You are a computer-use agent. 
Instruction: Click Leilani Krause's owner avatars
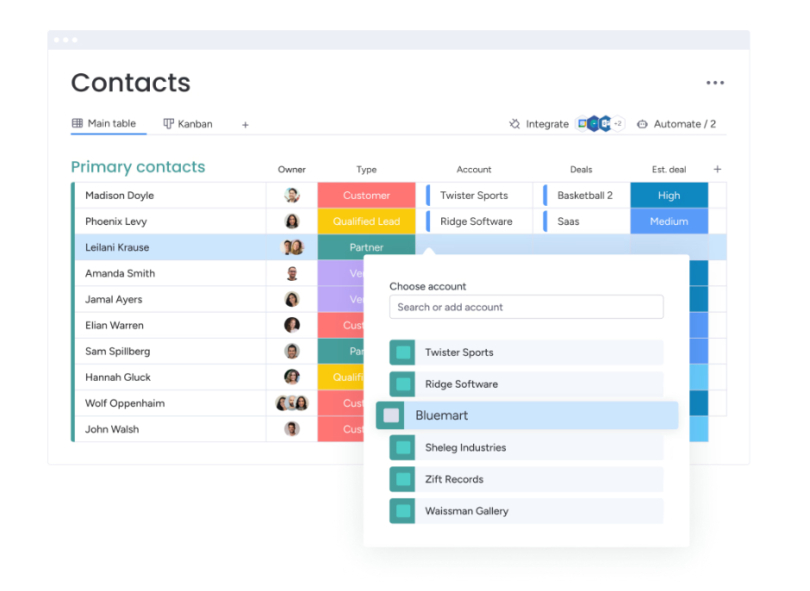click(291, 247)
